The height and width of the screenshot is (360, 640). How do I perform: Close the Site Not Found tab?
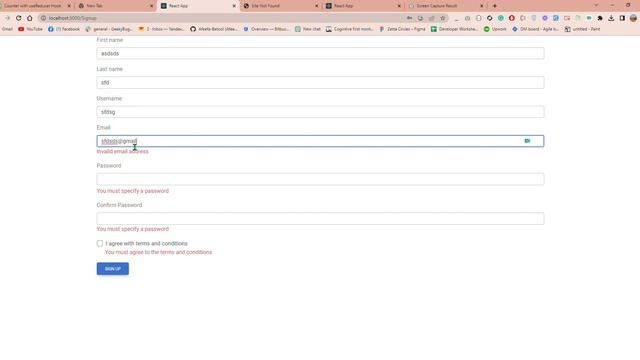[316, 6]
